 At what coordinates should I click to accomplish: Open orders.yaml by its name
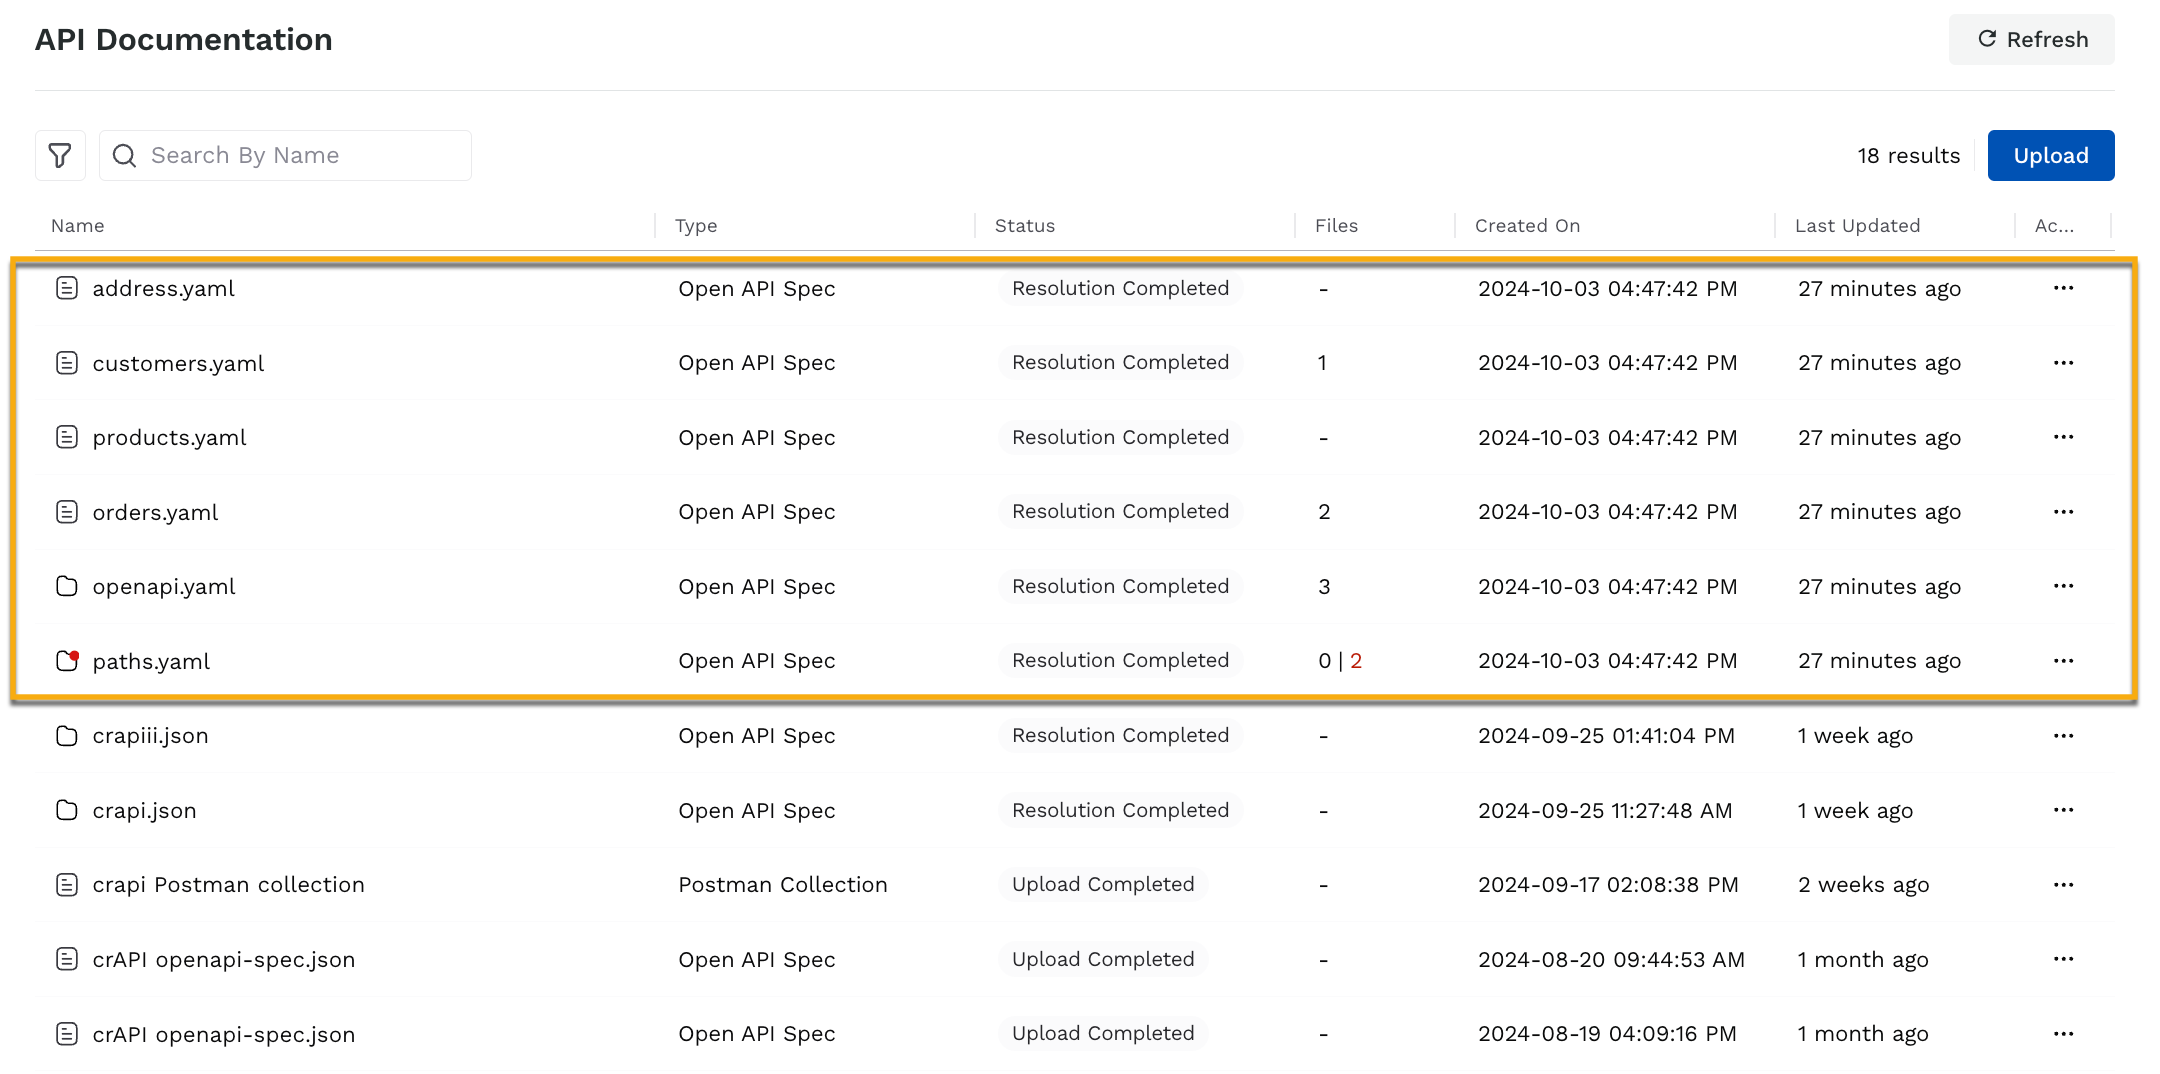[156, 512]
